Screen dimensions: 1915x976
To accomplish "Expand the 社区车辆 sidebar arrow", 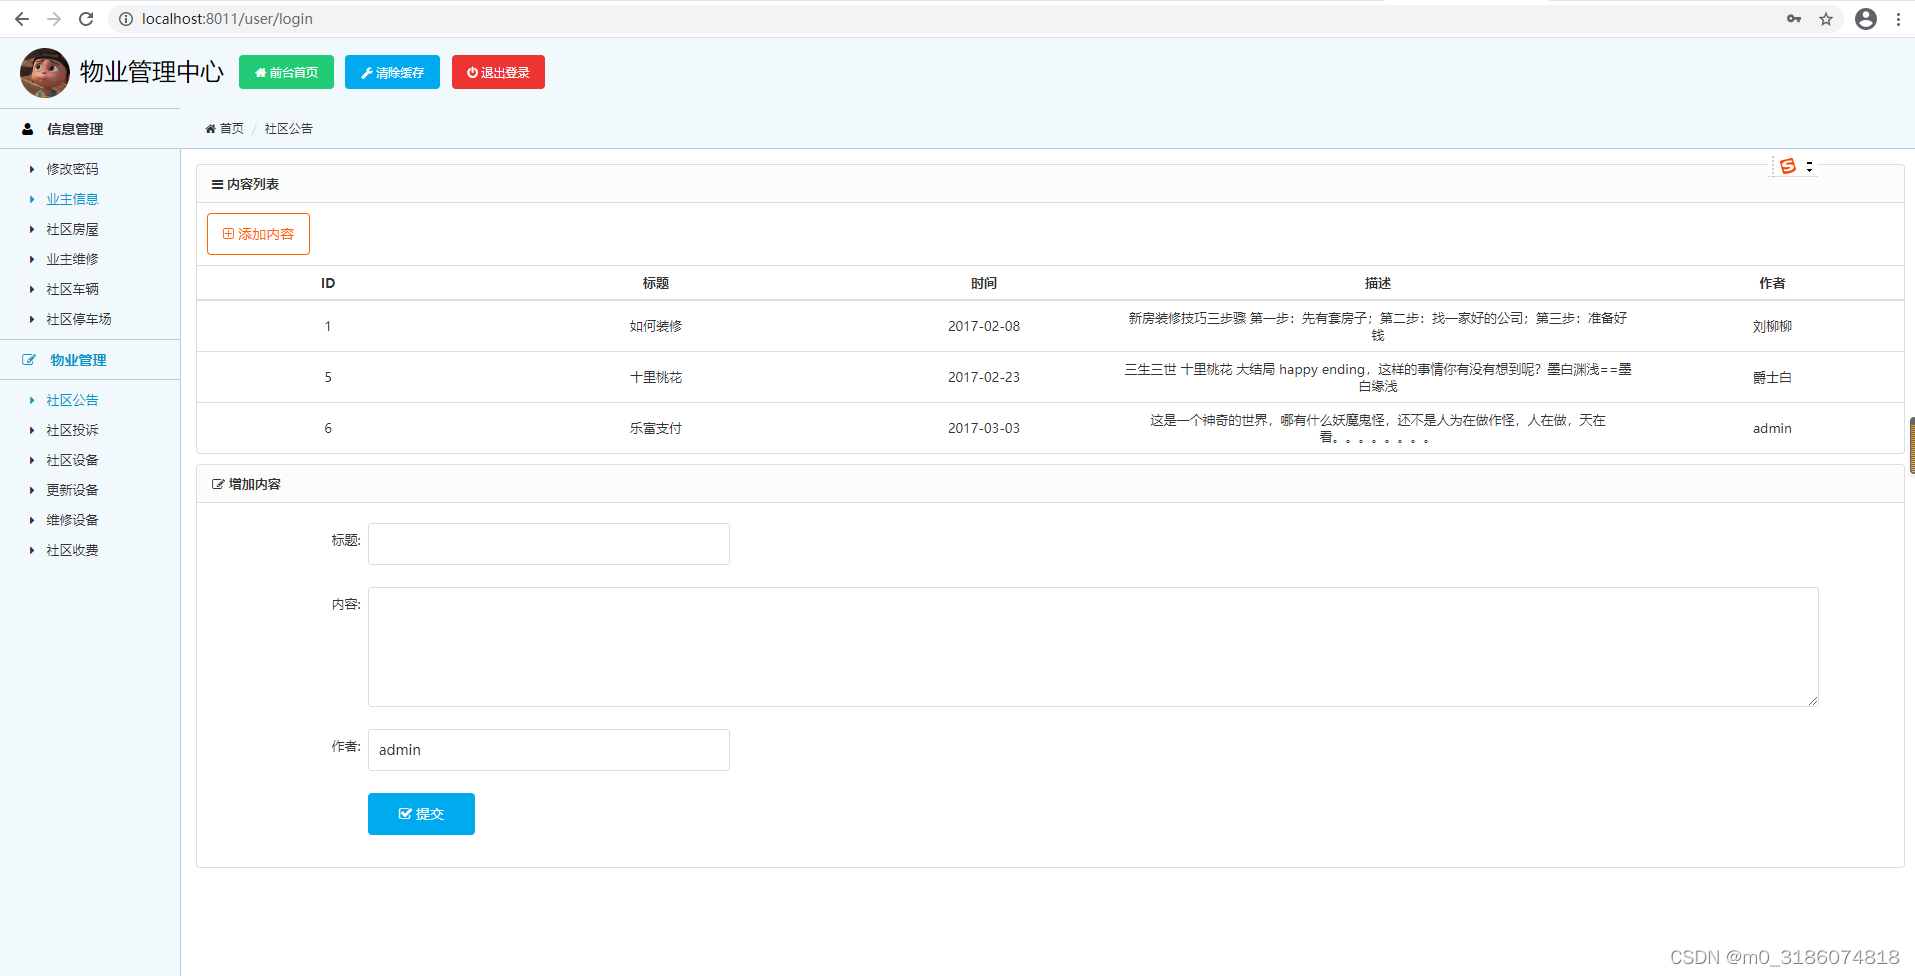I will (x=31, y=289).
